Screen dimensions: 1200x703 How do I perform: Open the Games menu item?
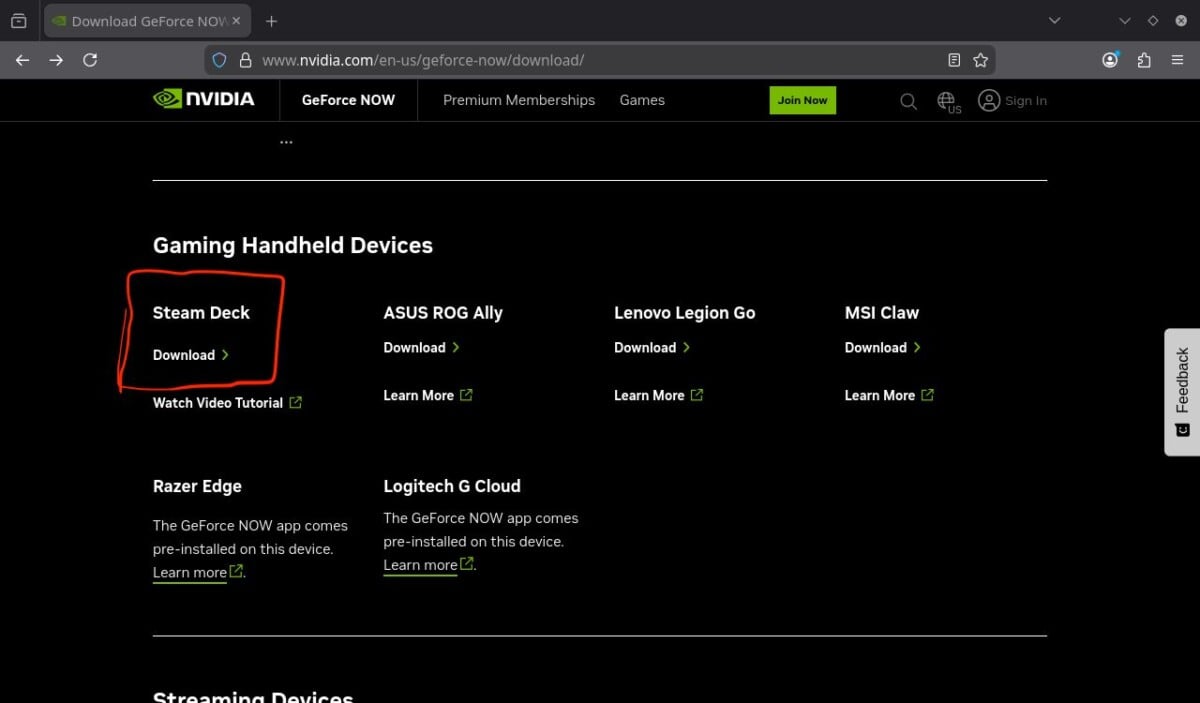pyautogui.click(x=642, y=100)
